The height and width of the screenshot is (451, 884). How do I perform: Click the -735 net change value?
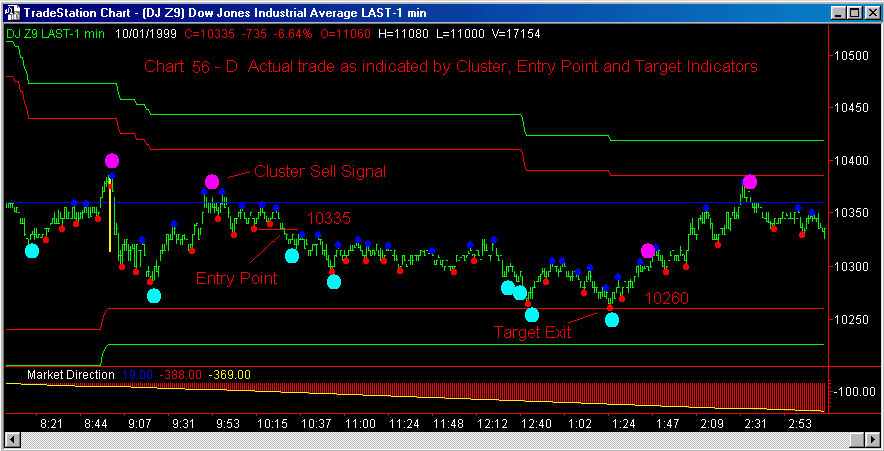click(254, 34)
